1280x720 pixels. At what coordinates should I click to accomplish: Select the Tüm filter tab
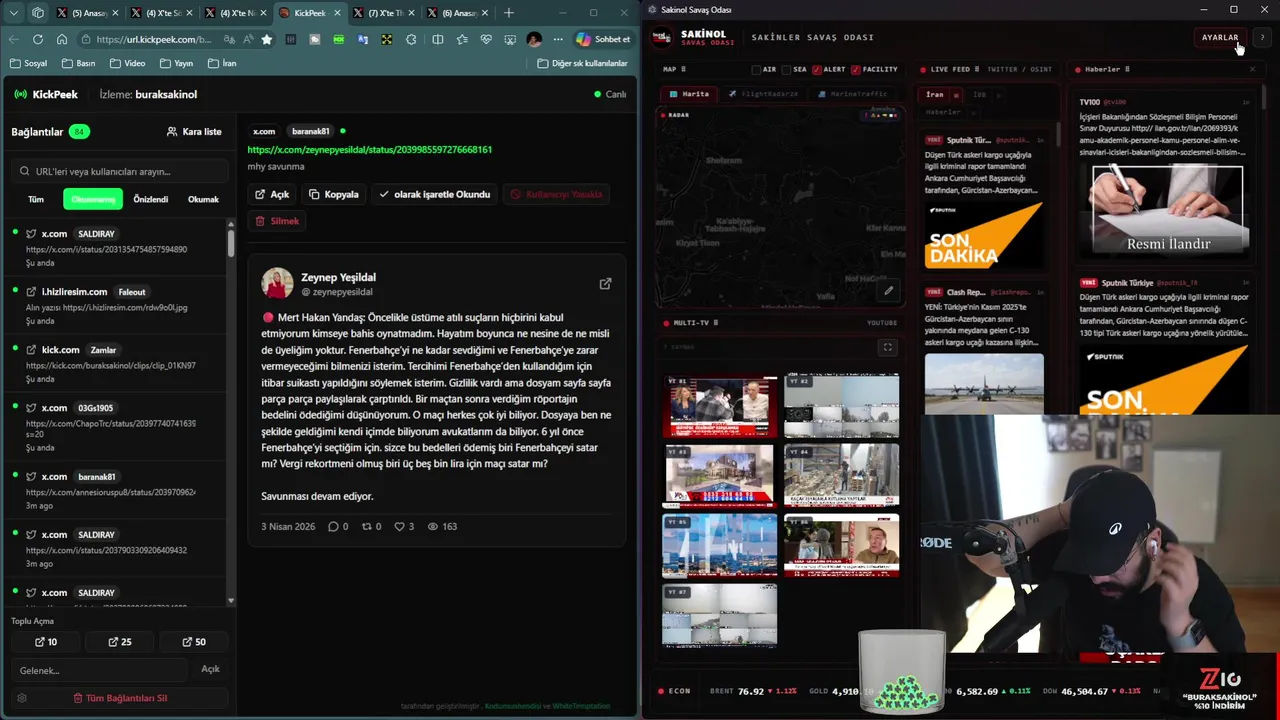pos(36,199)
